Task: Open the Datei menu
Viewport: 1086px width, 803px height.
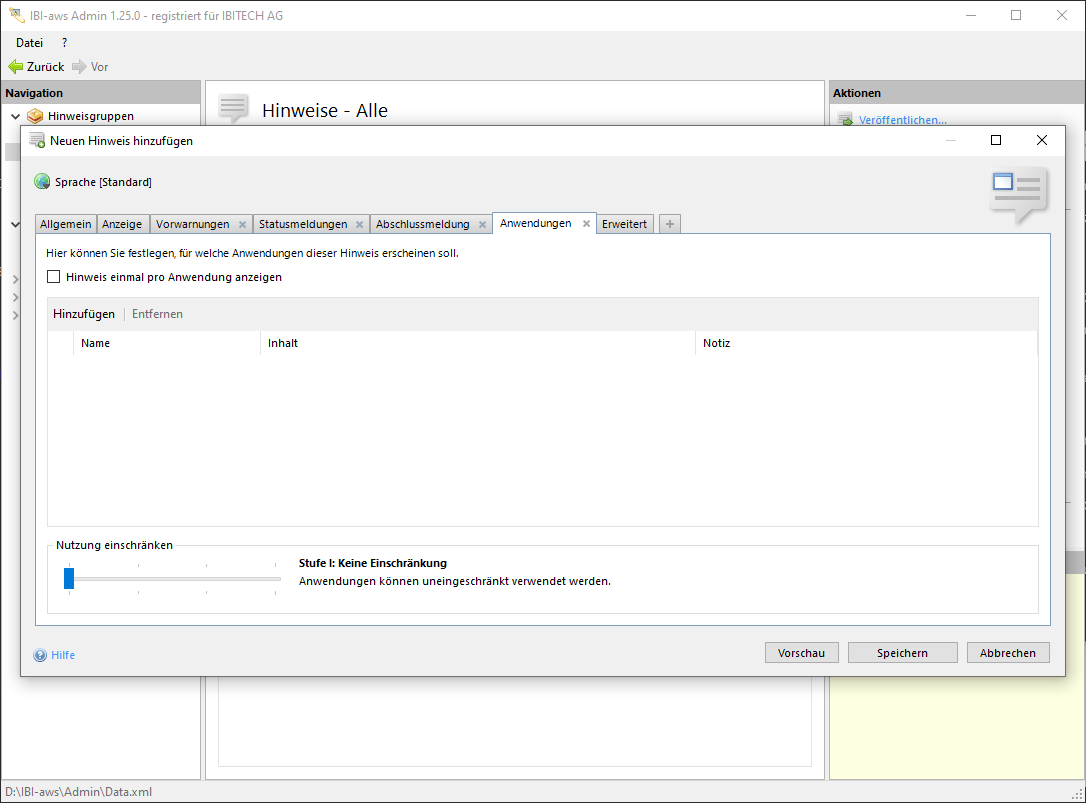Action: (29, 43)
